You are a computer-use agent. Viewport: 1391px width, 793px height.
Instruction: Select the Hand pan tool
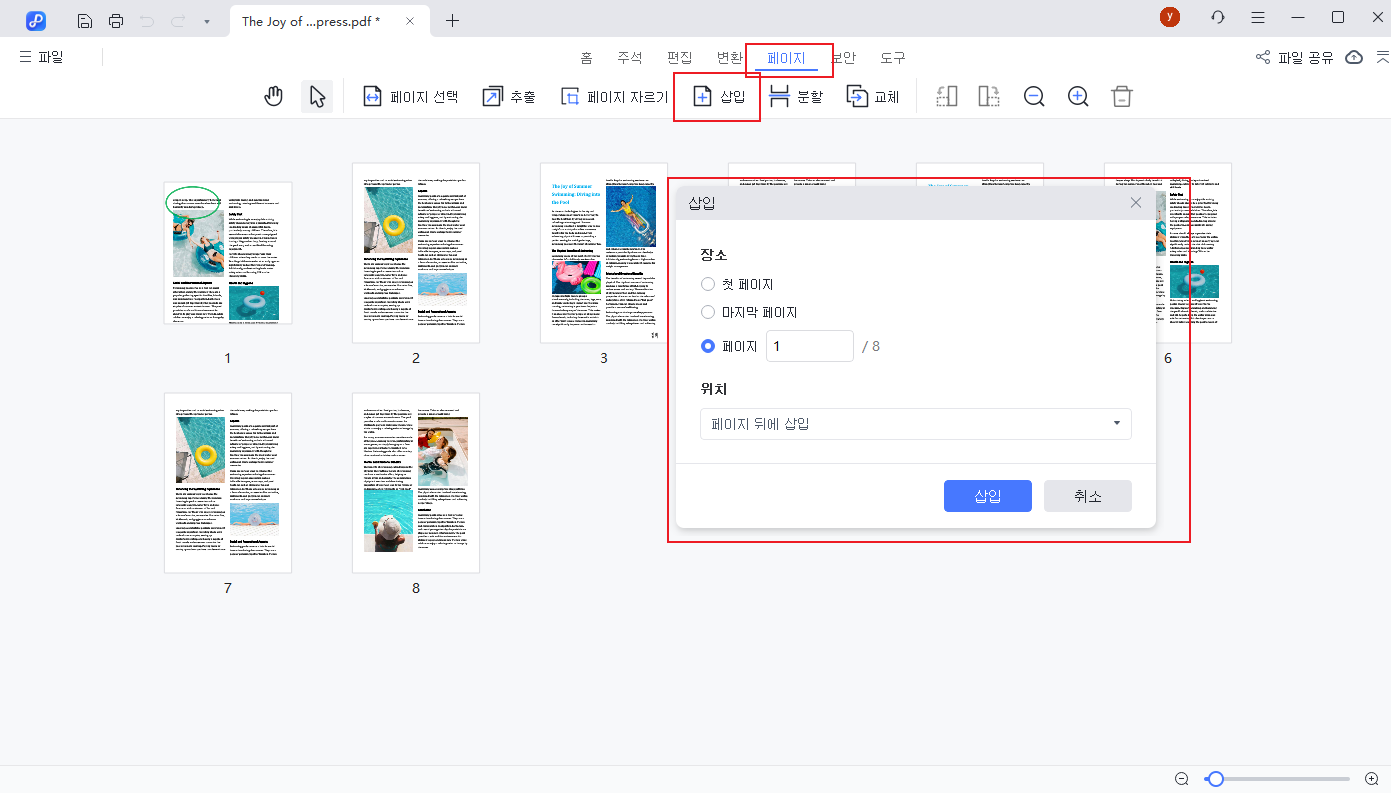[x=273, y=97]
